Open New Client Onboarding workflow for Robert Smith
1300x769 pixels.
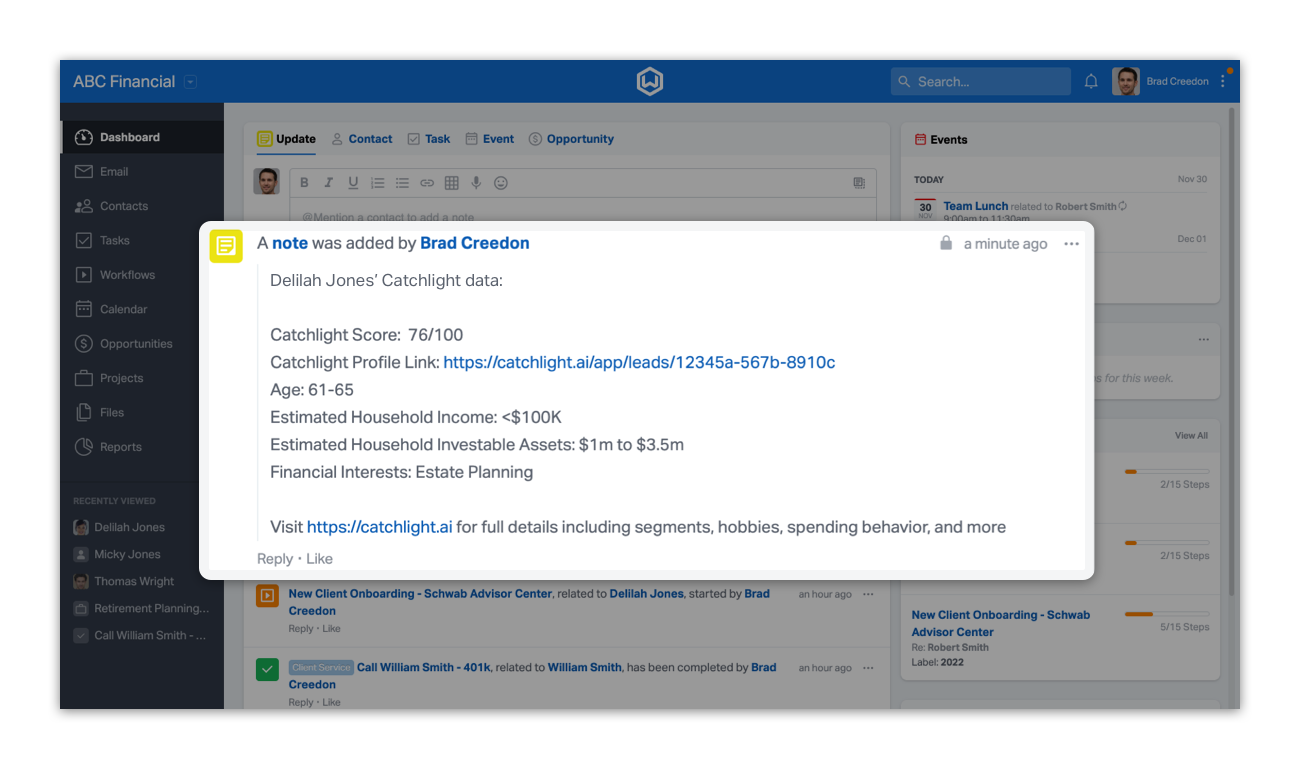[1001, 623]
